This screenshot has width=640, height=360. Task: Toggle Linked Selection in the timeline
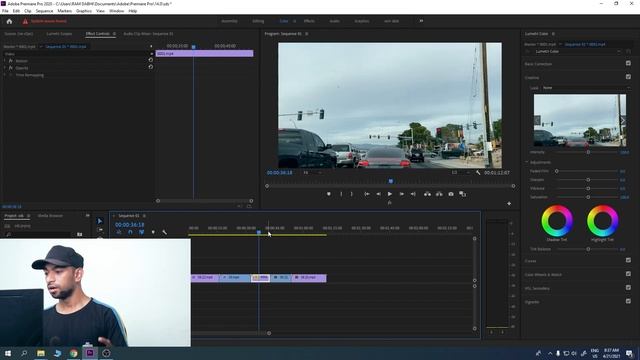click(x=141, y=232)
